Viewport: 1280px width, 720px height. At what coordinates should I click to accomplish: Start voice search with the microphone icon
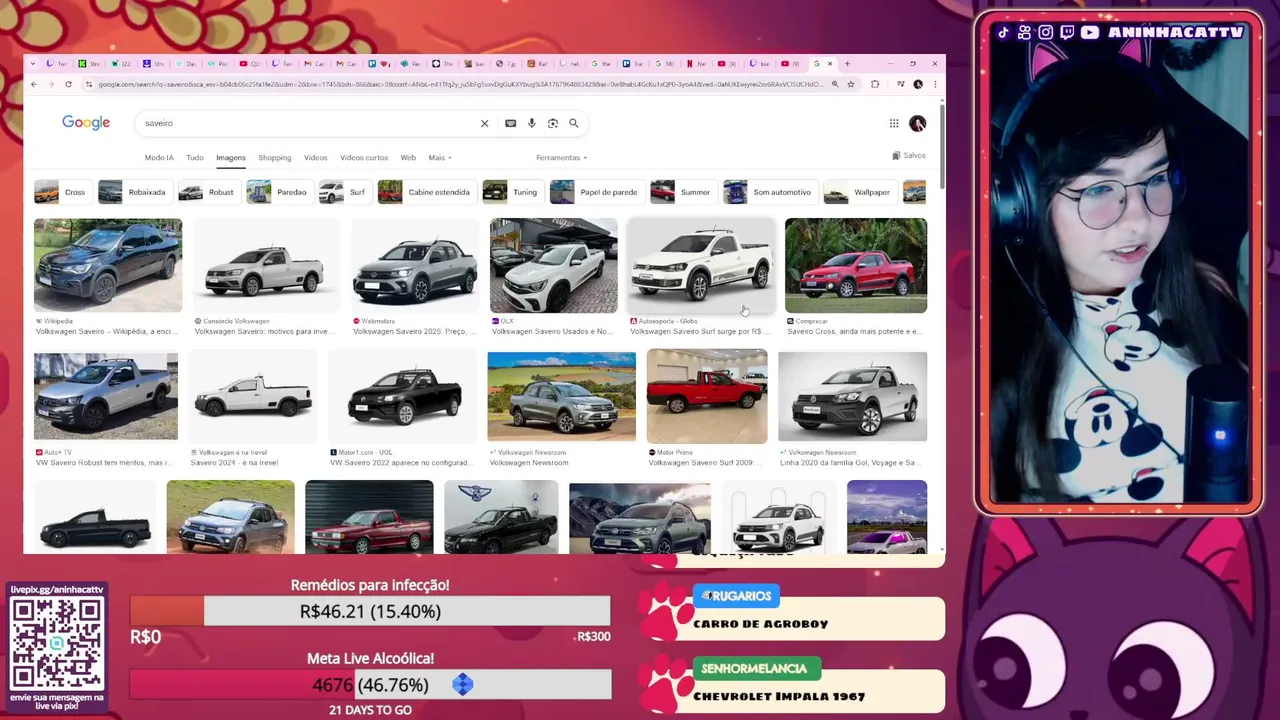tap(531, 123)
